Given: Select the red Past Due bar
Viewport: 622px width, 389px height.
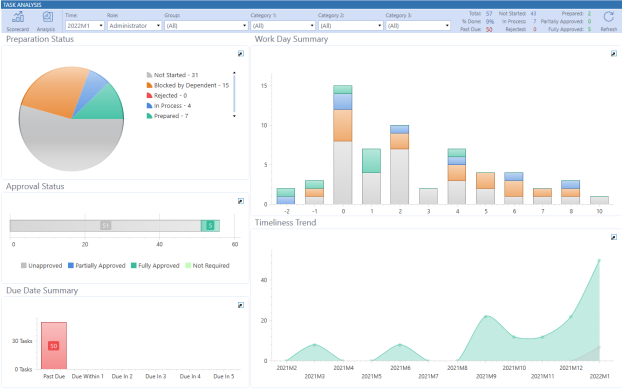Looking at the screenshot, I should click(54, 345).
